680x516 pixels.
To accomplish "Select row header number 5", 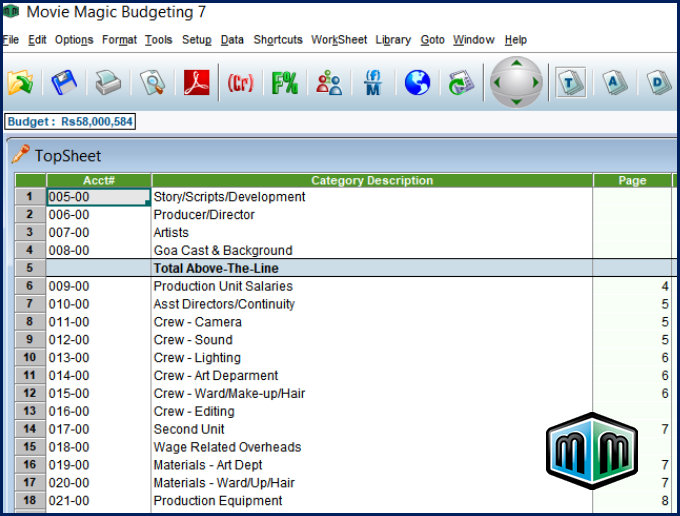I will tap(29, 268).
